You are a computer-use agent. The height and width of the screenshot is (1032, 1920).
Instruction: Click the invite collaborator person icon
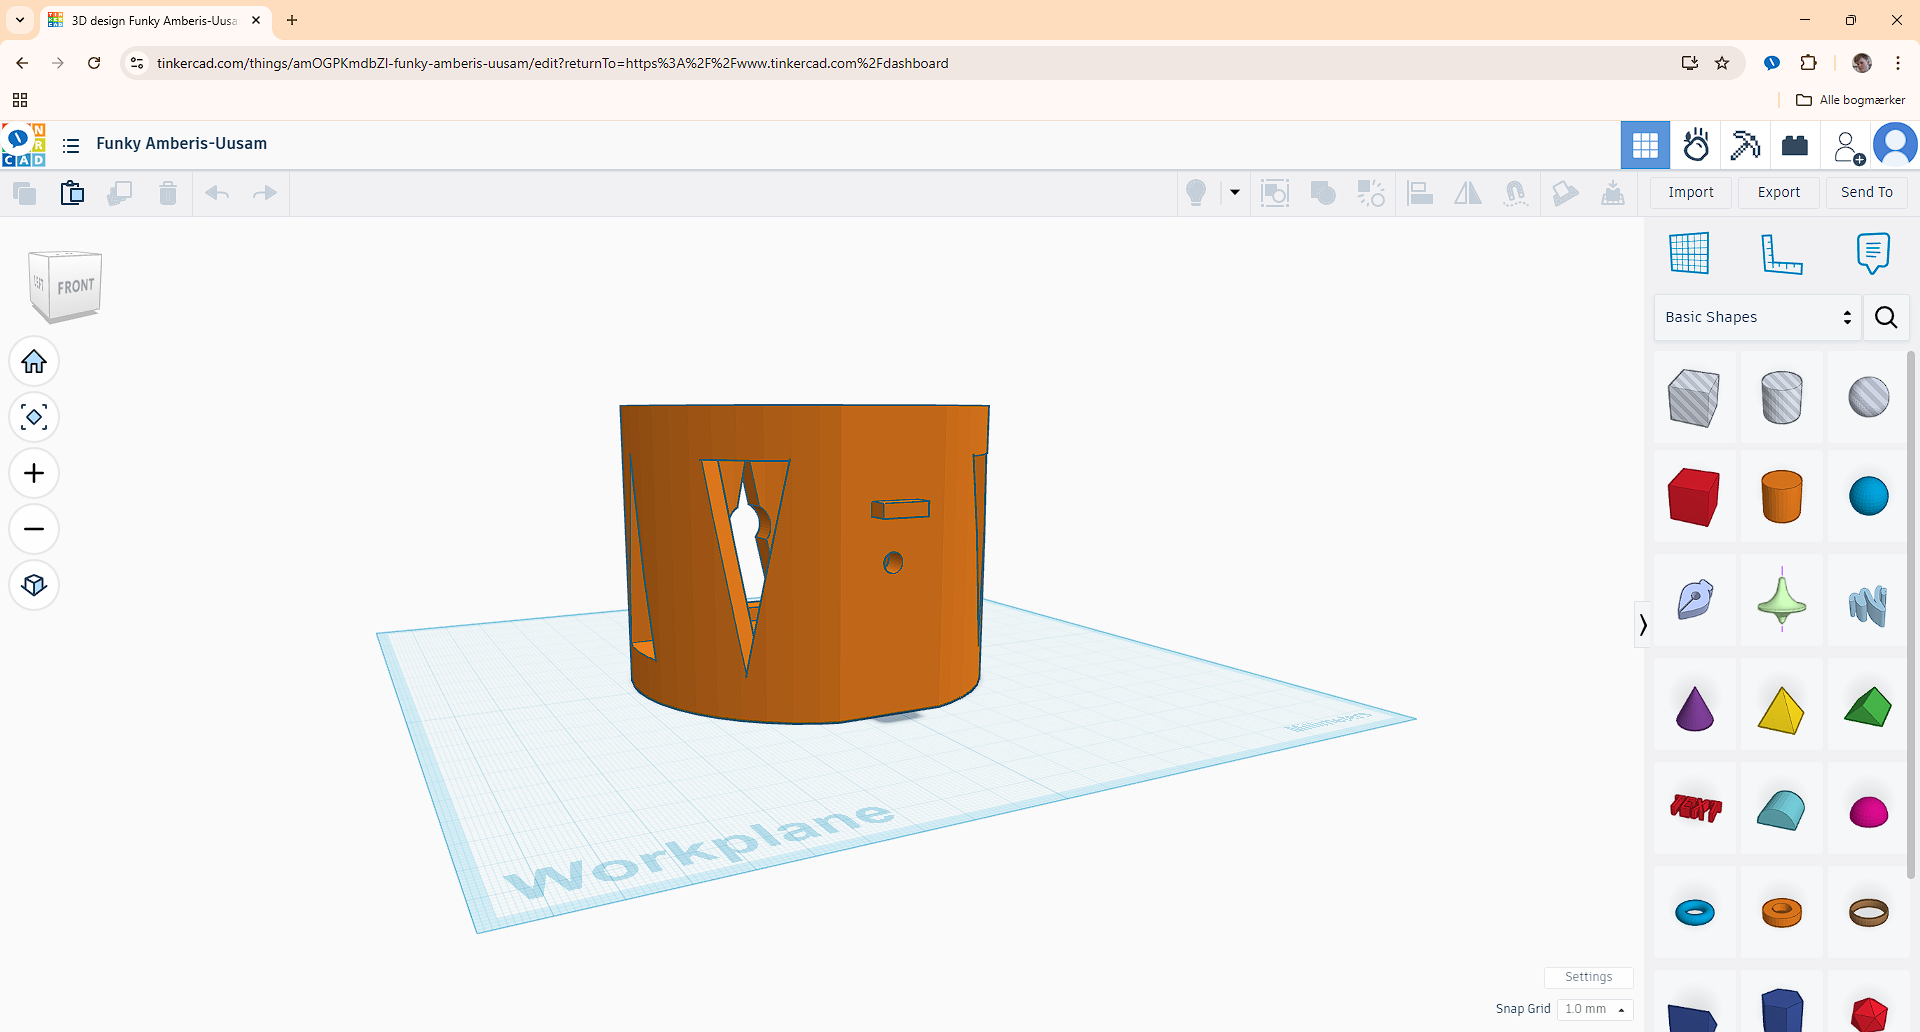tap(1848, 147)
